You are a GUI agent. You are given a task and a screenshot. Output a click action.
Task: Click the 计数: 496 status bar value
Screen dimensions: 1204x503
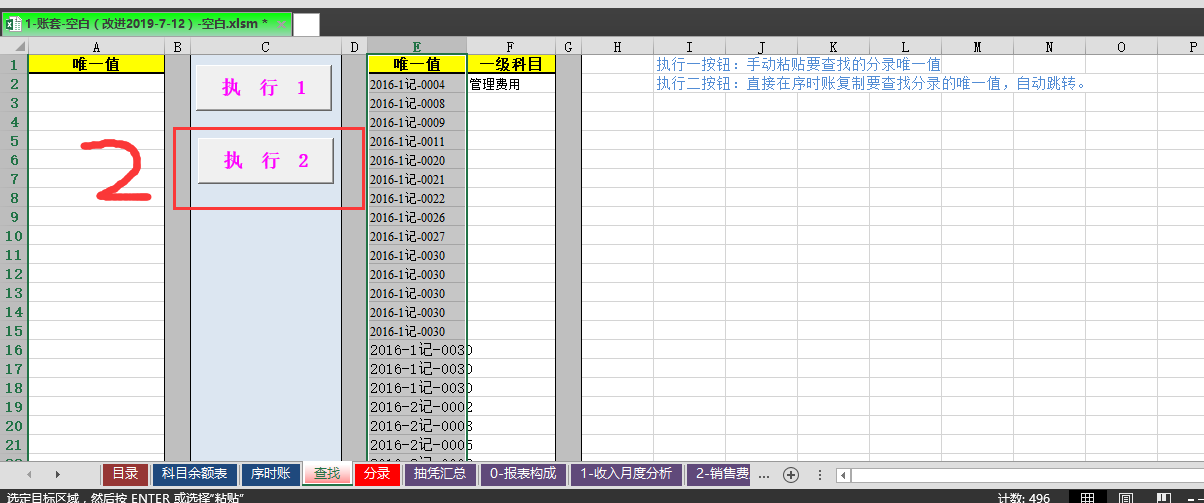click(1024, 497)
